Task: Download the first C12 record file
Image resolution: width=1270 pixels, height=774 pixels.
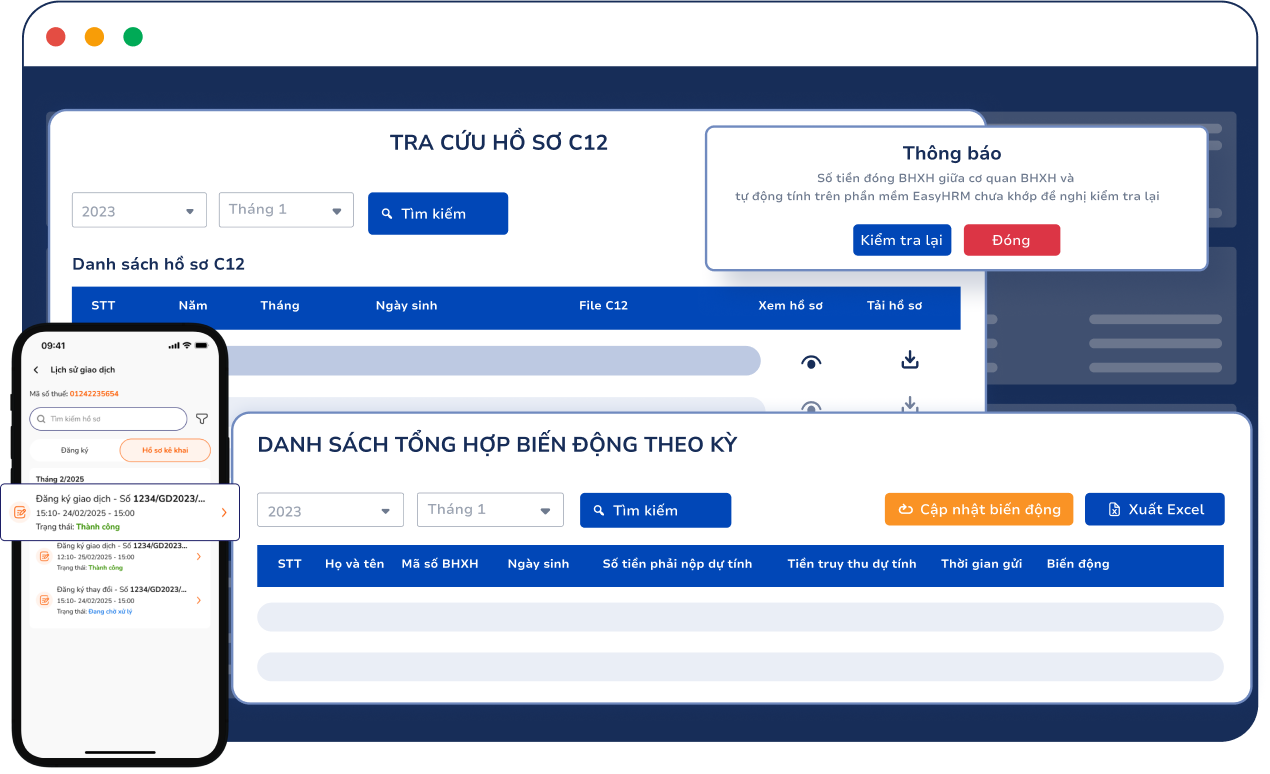Action: 909,360
